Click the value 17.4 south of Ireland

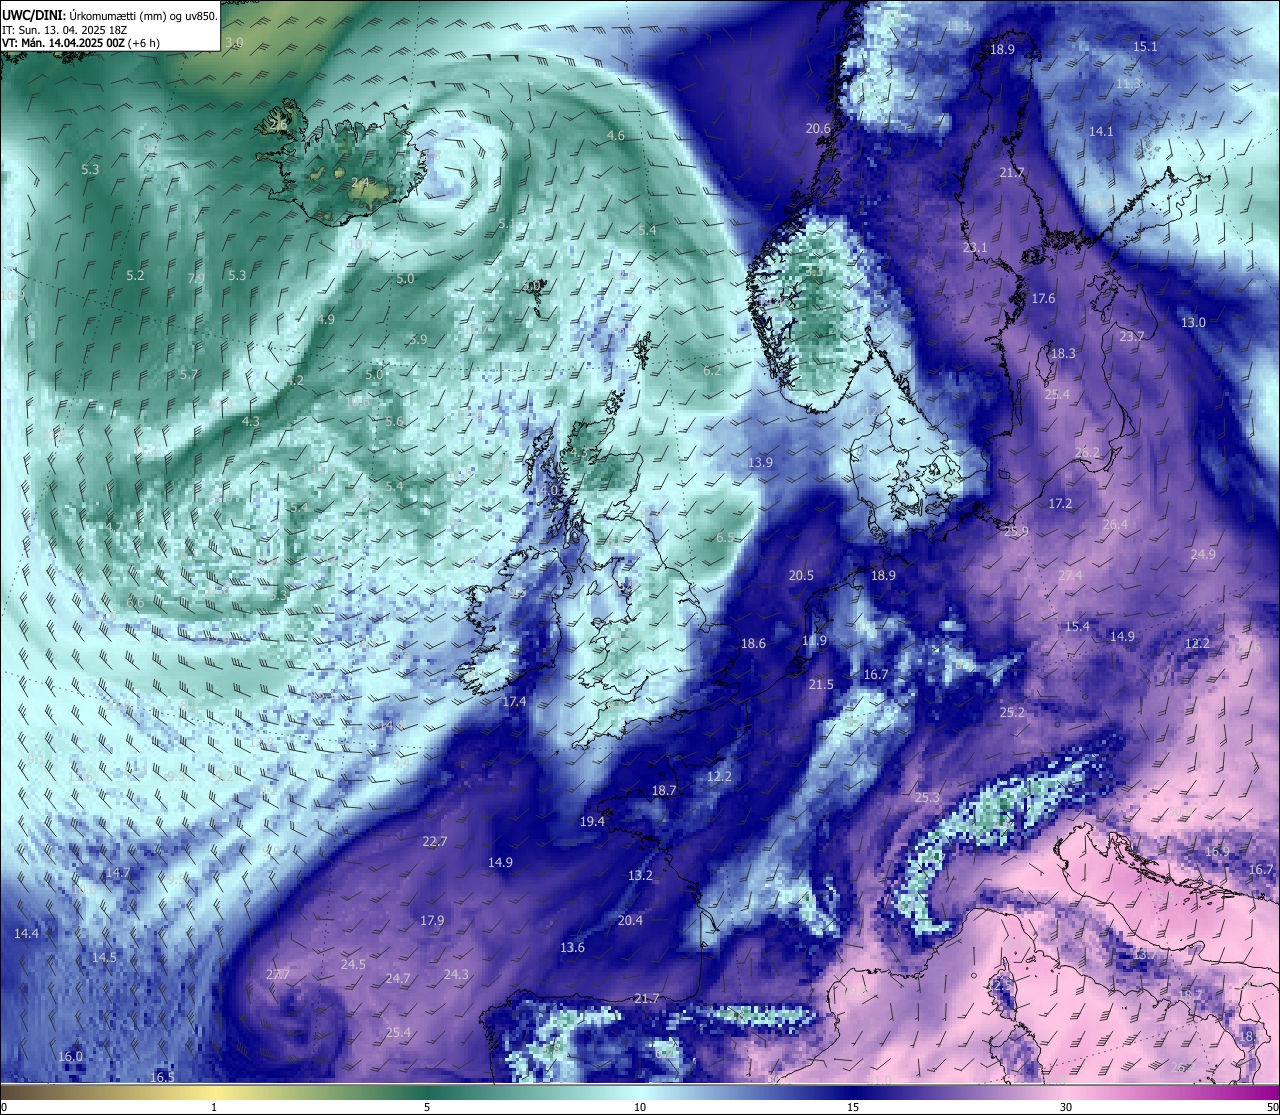[514, 703]
